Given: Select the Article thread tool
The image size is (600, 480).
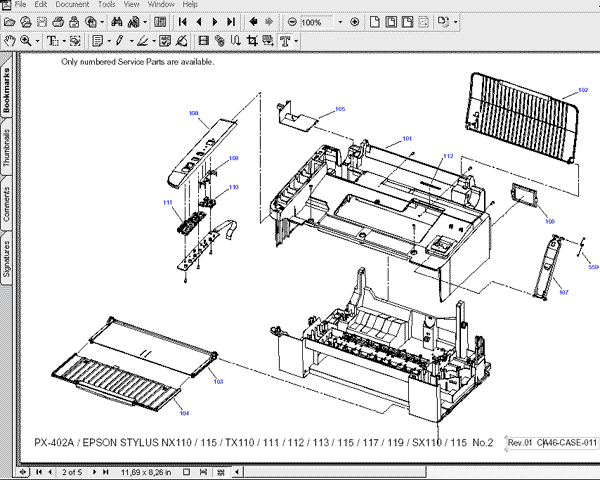Looking at the screenshot, I should point(236,41).
